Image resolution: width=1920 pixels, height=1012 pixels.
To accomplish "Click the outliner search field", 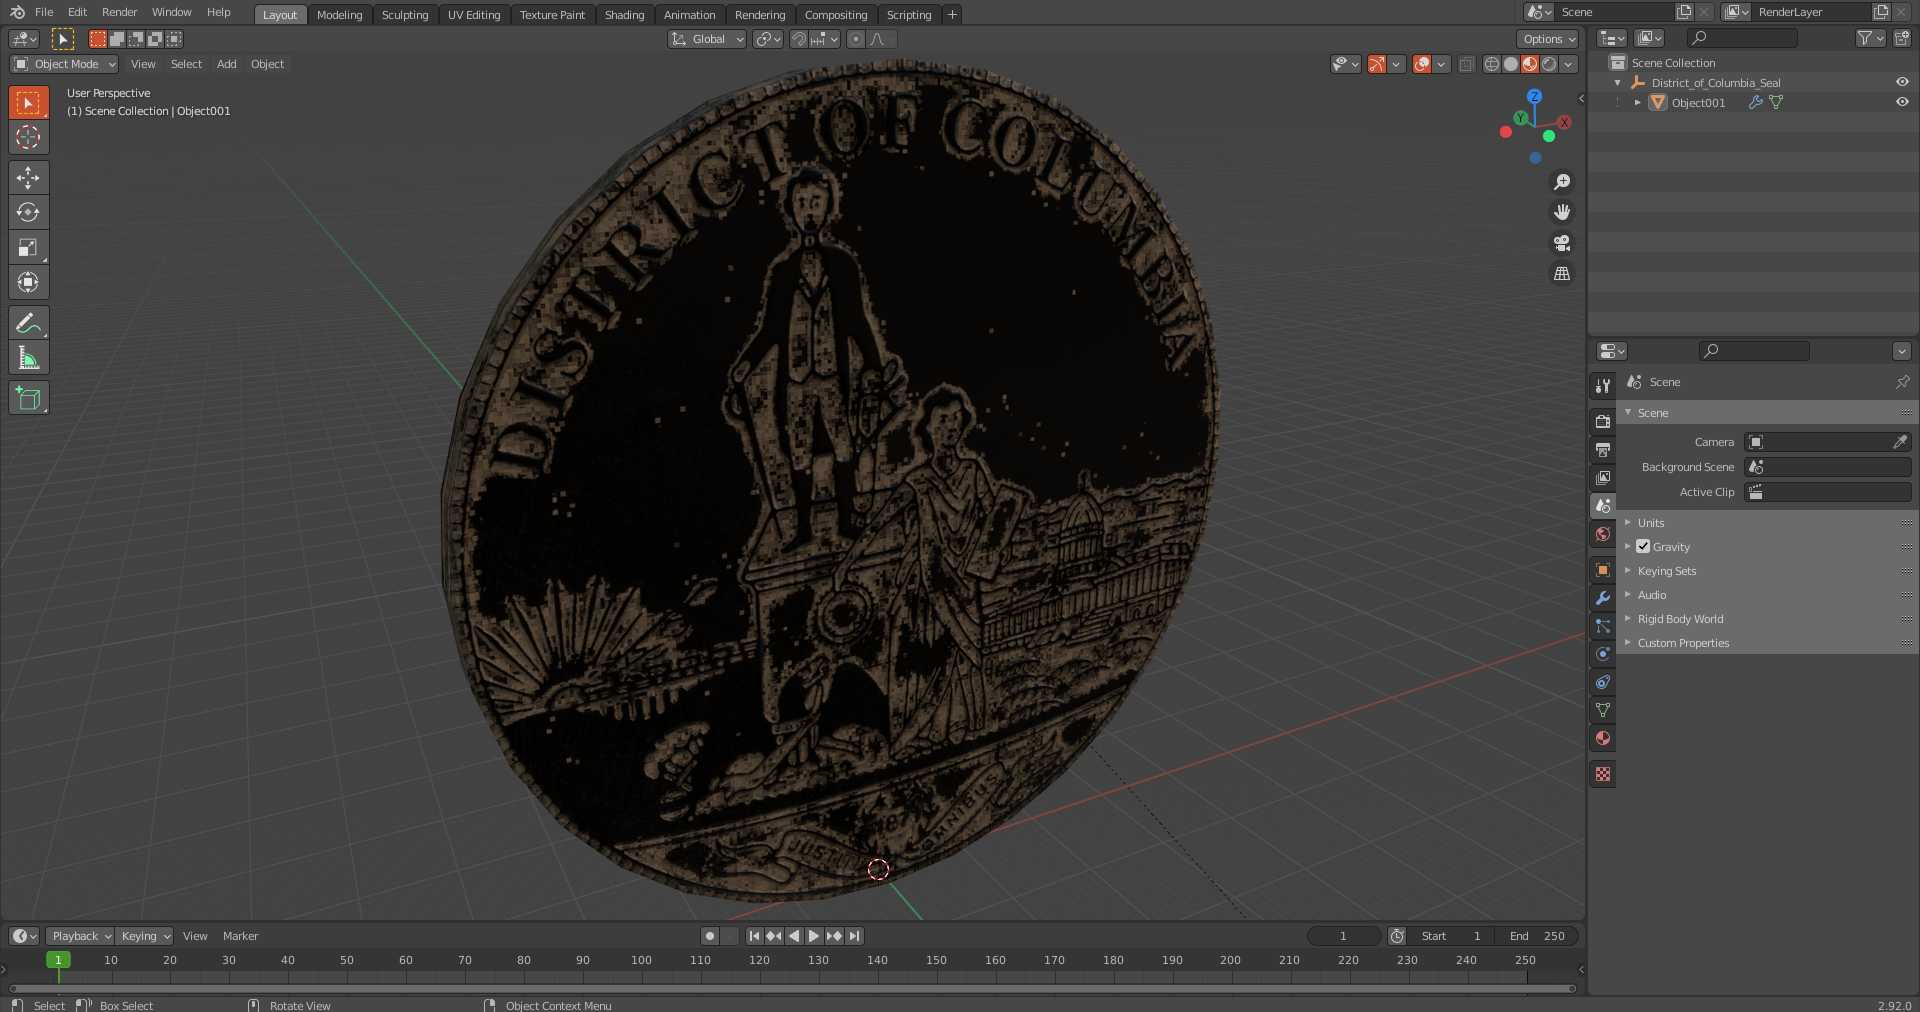I will 1742,38.
